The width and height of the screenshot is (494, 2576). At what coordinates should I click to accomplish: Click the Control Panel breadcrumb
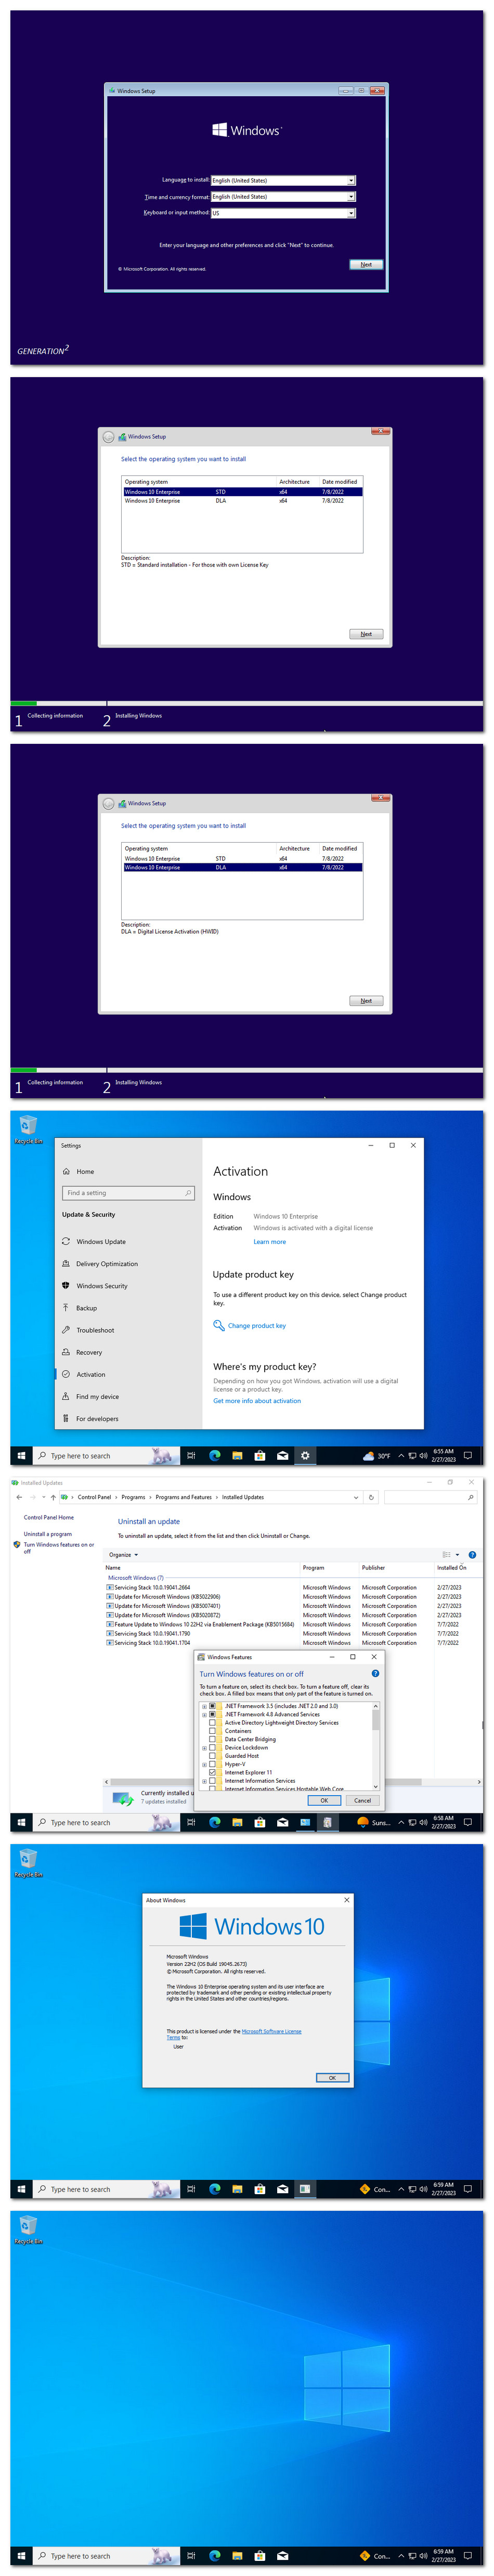pos(94,1497)
